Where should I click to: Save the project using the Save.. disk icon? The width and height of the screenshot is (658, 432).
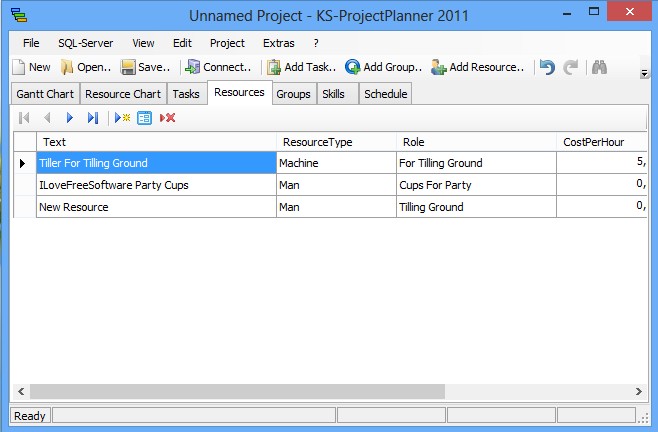(x=128, y=67)
